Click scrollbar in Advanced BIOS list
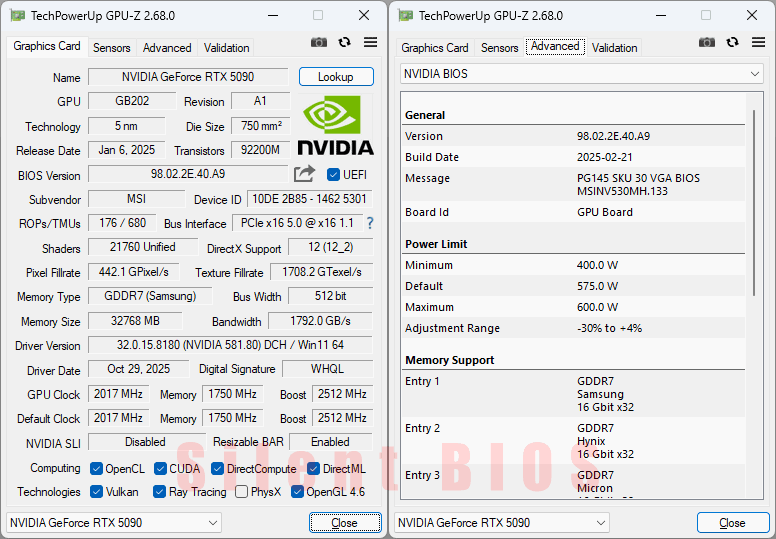 [x=754, y=203]
